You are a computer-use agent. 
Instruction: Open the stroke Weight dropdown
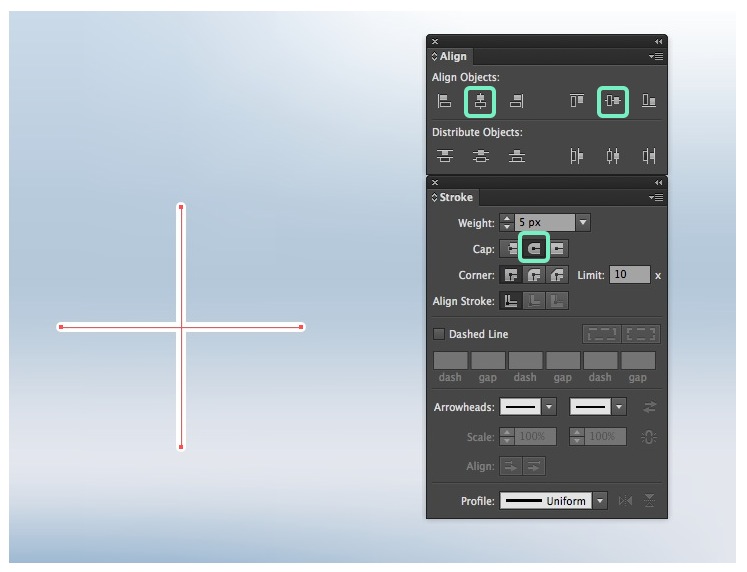point(583,222)
